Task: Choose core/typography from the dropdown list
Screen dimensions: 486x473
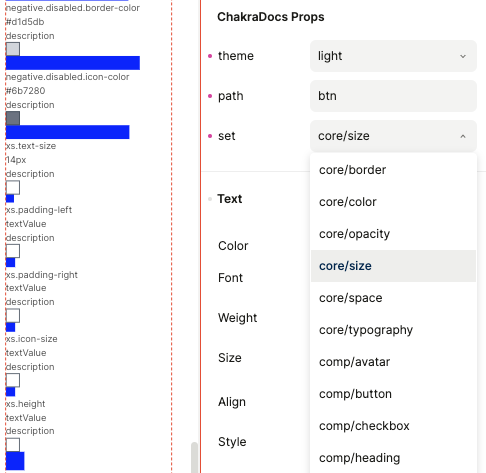Action: (393, 330)
